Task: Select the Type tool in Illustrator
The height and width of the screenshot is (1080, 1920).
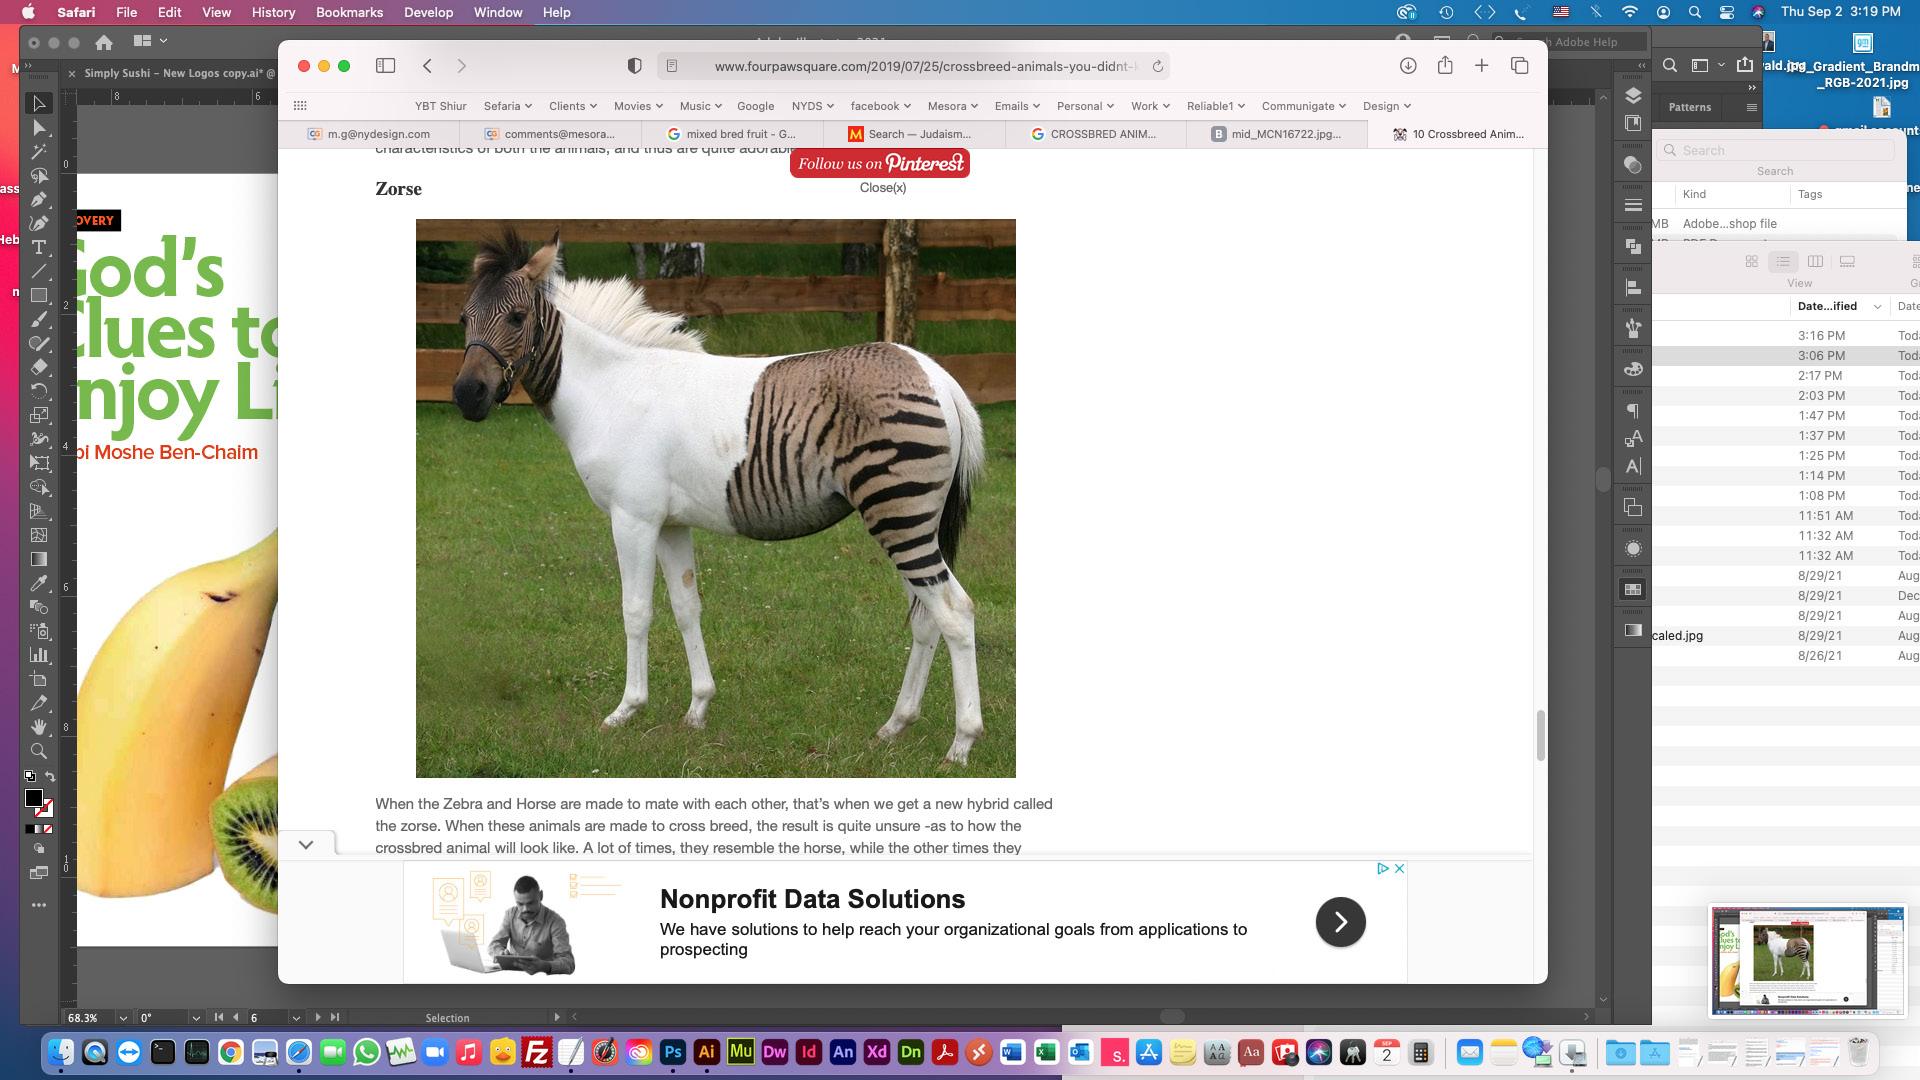Action: point(39,248)
